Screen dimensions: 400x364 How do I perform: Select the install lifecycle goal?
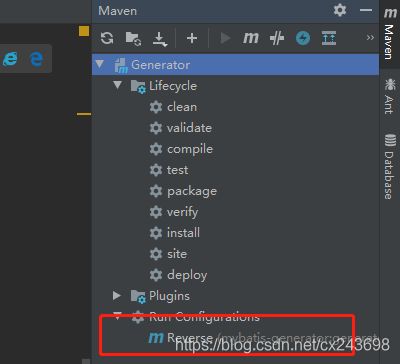(183, 233)
